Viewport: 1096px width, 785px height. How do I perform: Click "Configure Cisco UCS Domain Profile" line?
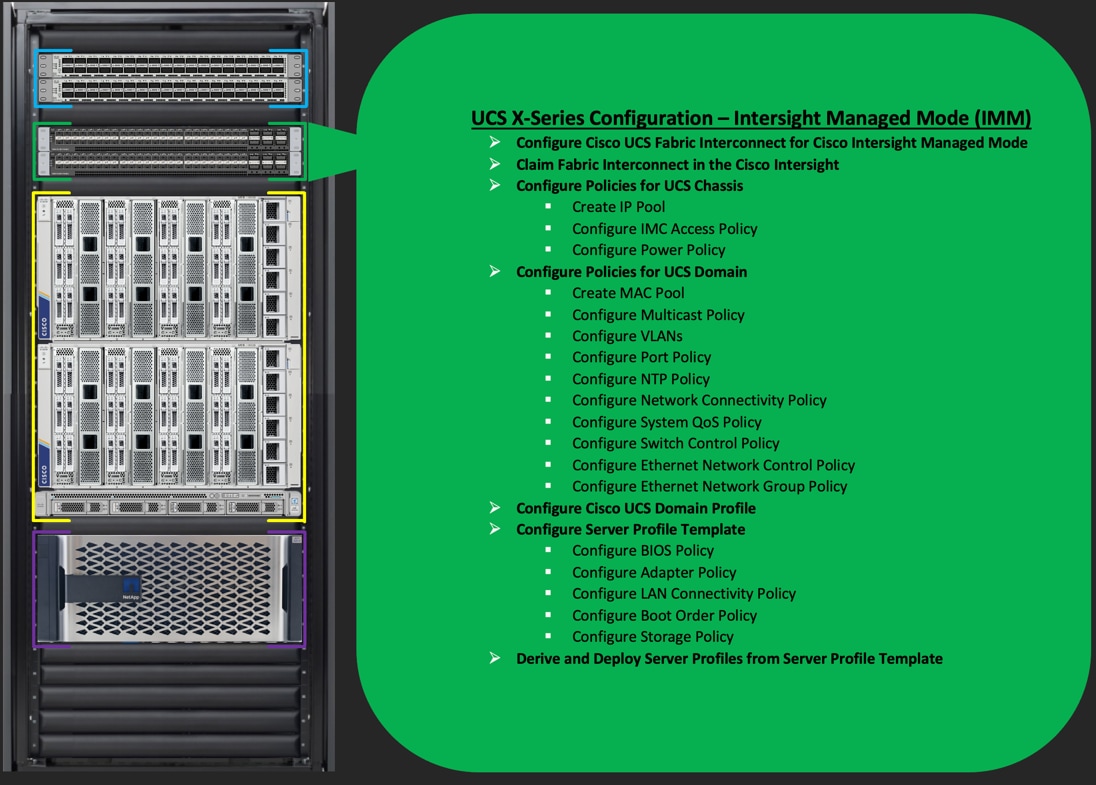pos(635,508)
